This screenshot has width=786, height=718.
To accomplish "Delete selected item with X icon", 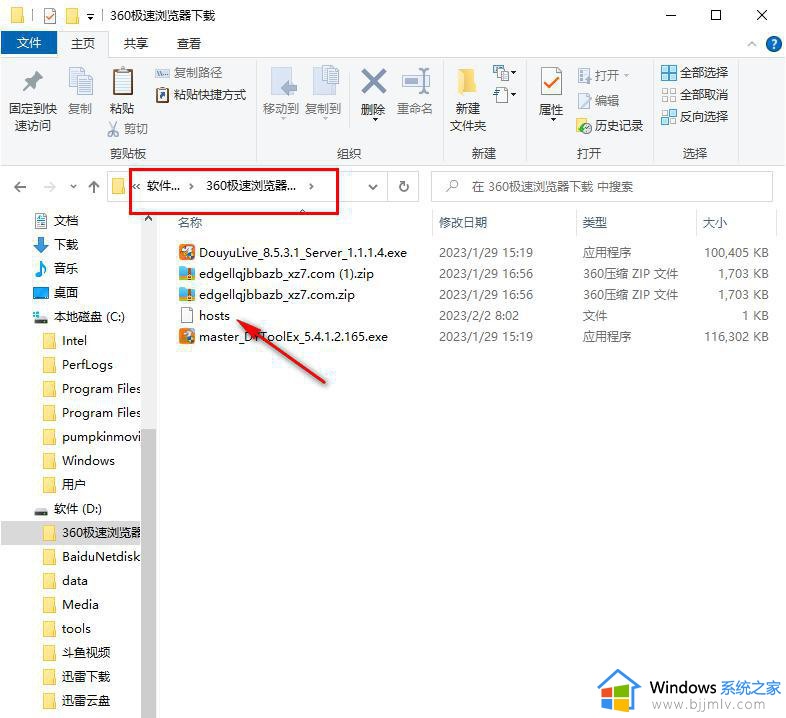I will click(x=373, y=92).
